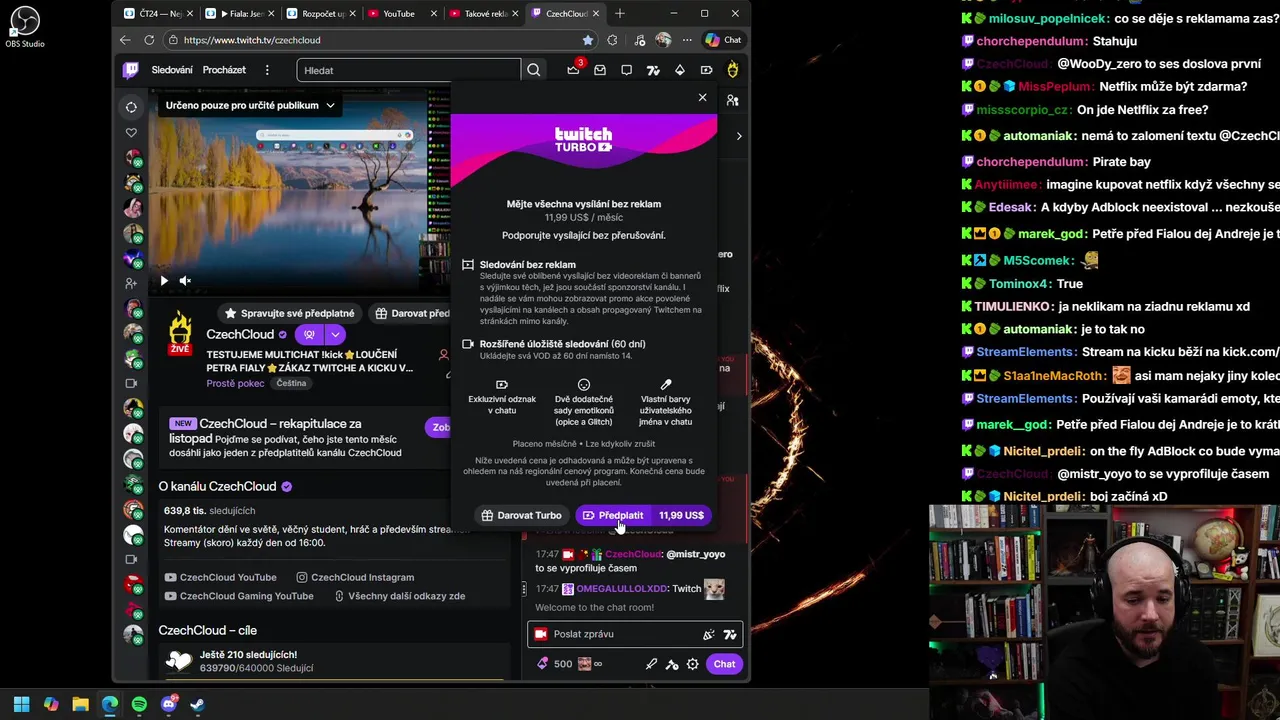Open the user profile avatar menu
Screen dimensions: 1280x720
[733, 70]
